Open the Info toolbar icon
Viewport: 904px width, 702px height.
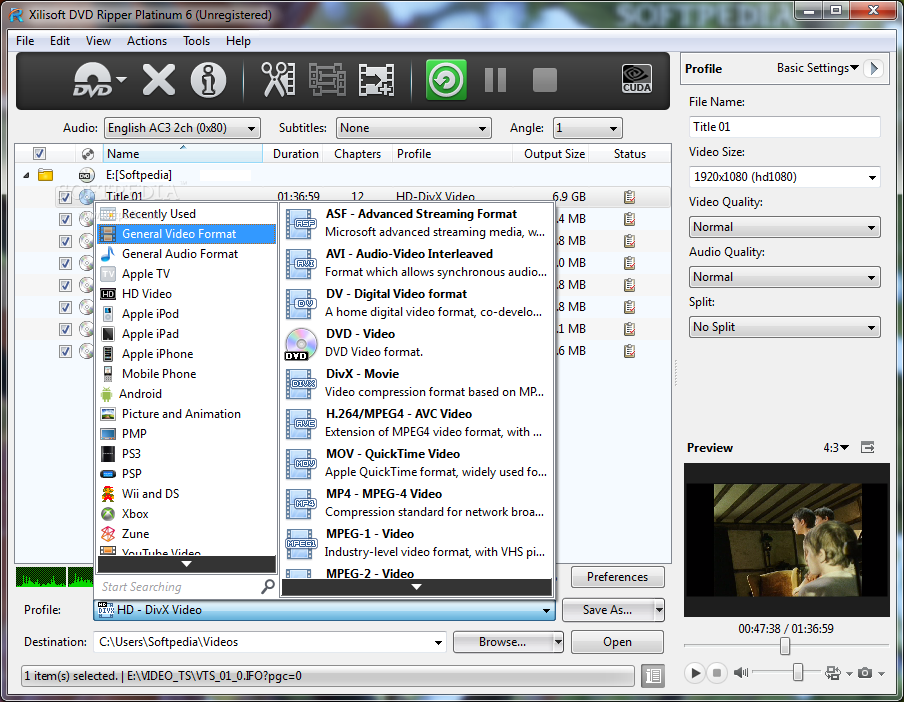click(x=208, y=80)
